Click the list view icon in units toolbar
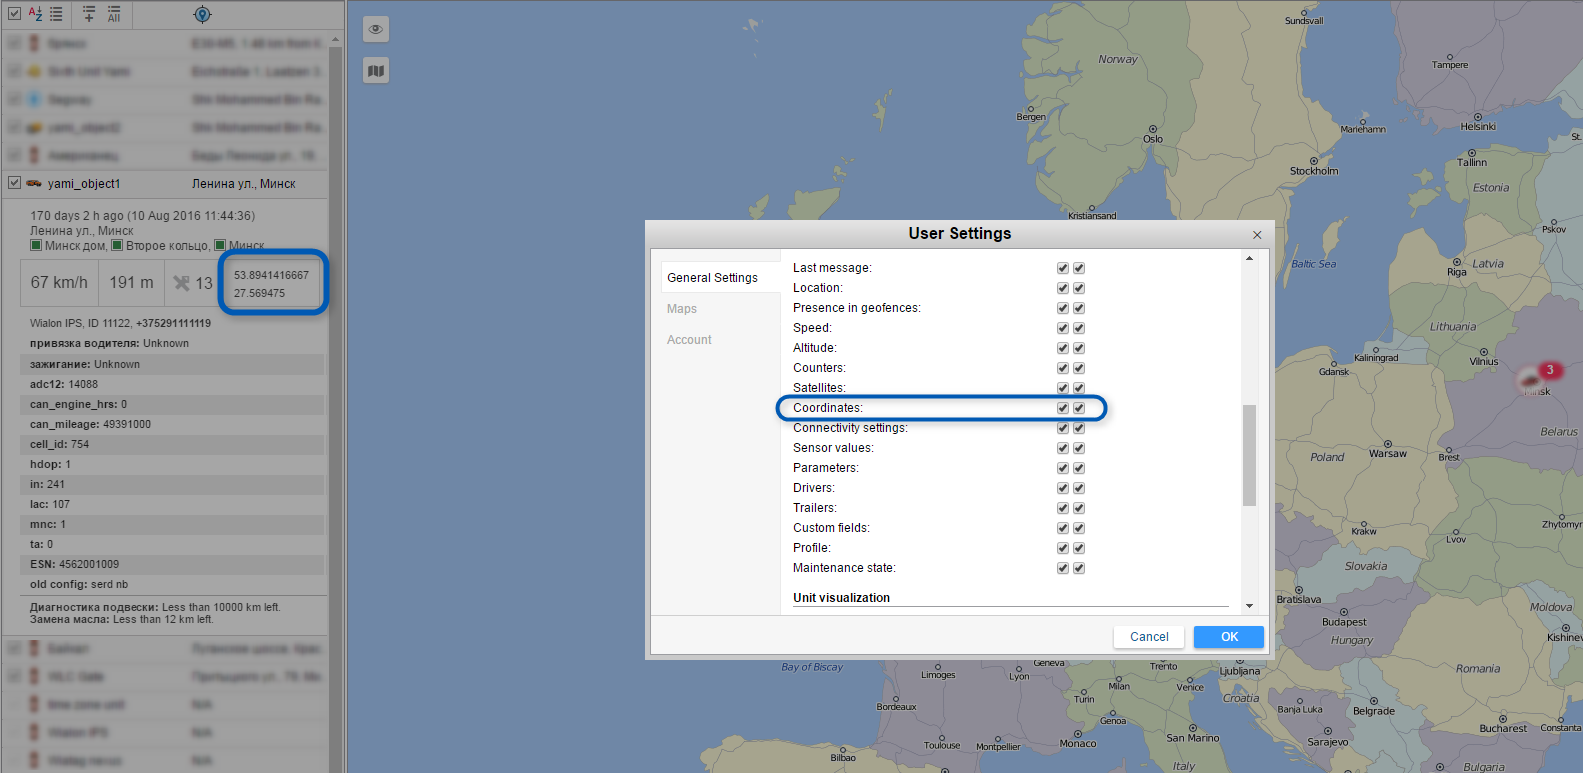 tap(56, 14)
